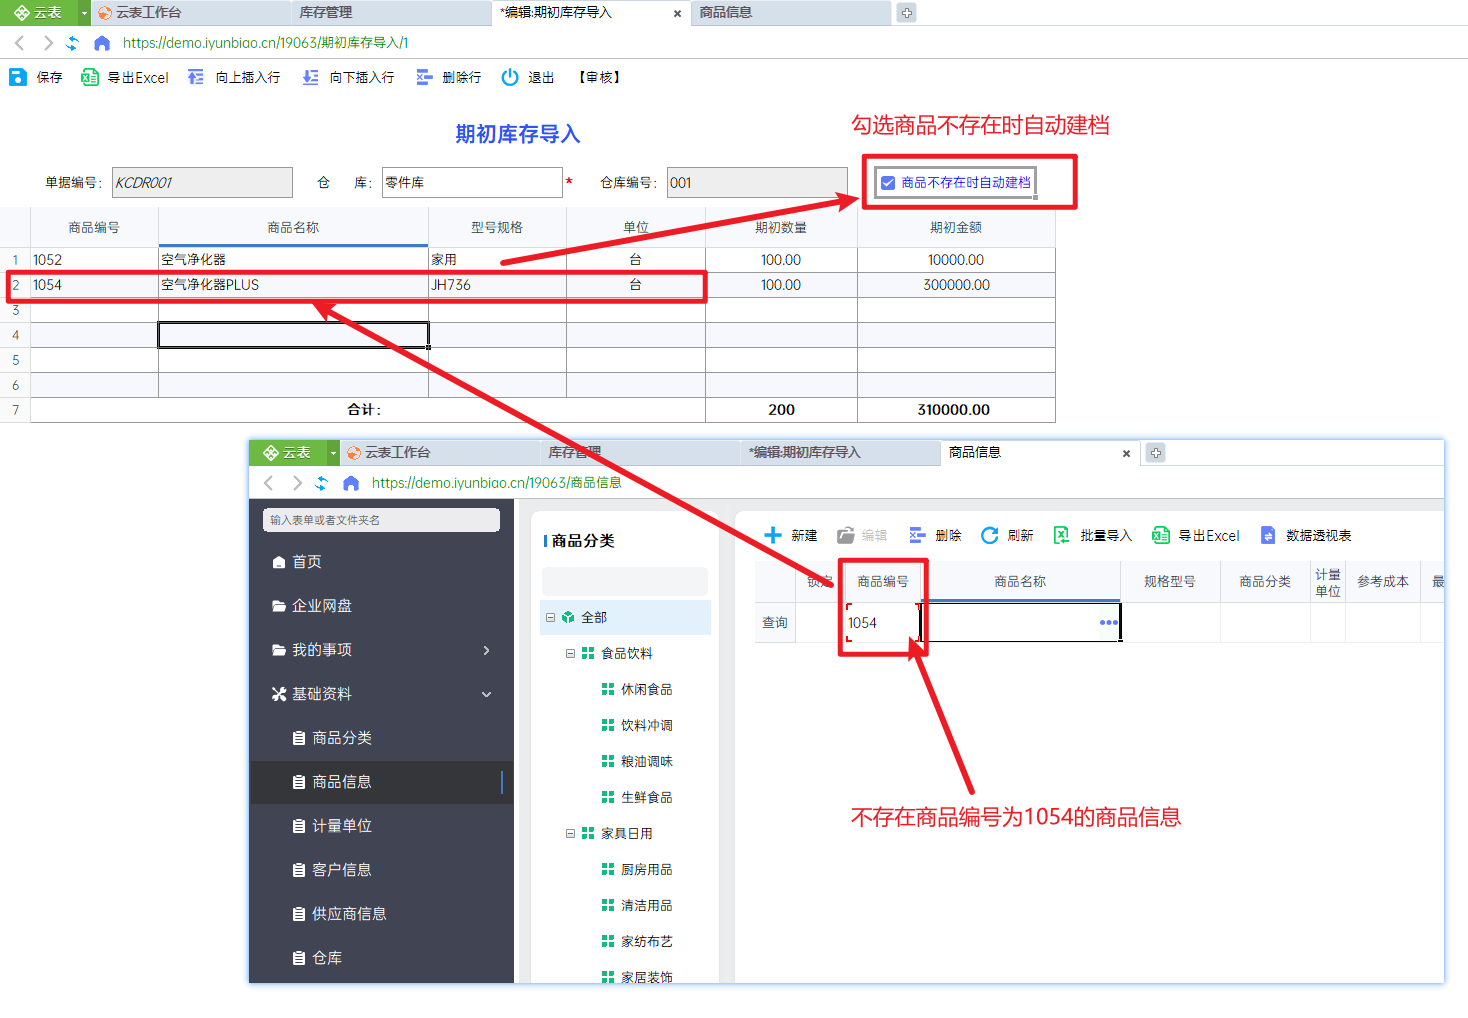Viewport: 1468px width, 1018px height.
Task: Refresh the top page with the reload icon
Action: click(72, 43)
